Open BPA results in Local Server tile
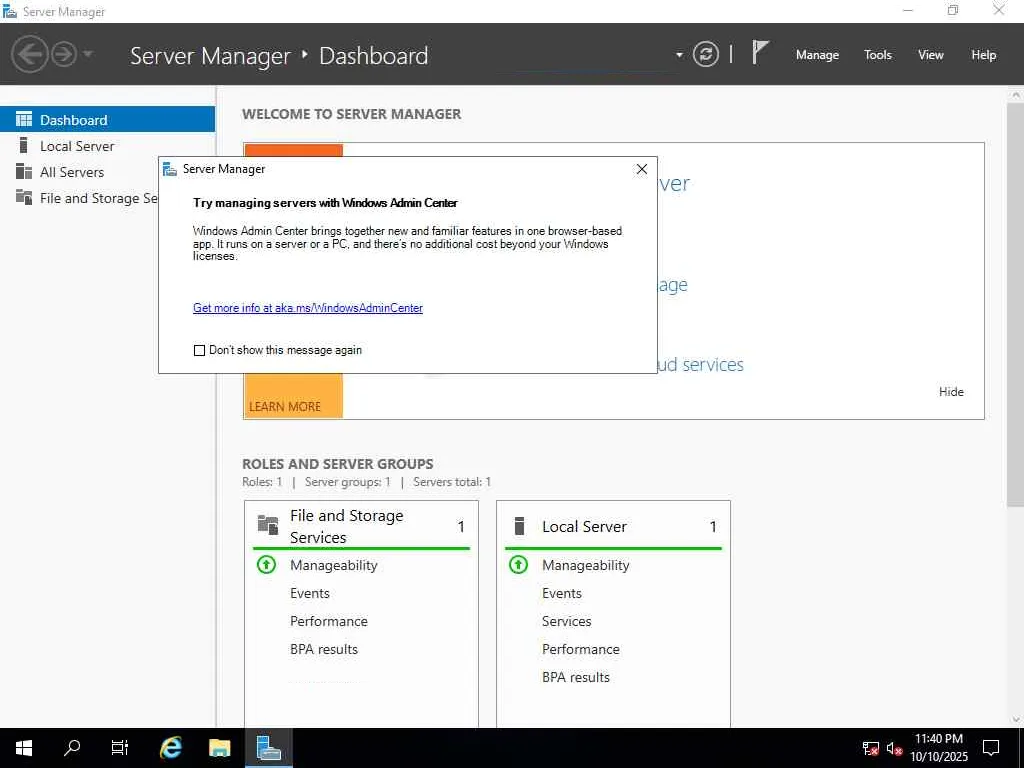The height and width of the screenshot is (768, 1024). [576, 677]
